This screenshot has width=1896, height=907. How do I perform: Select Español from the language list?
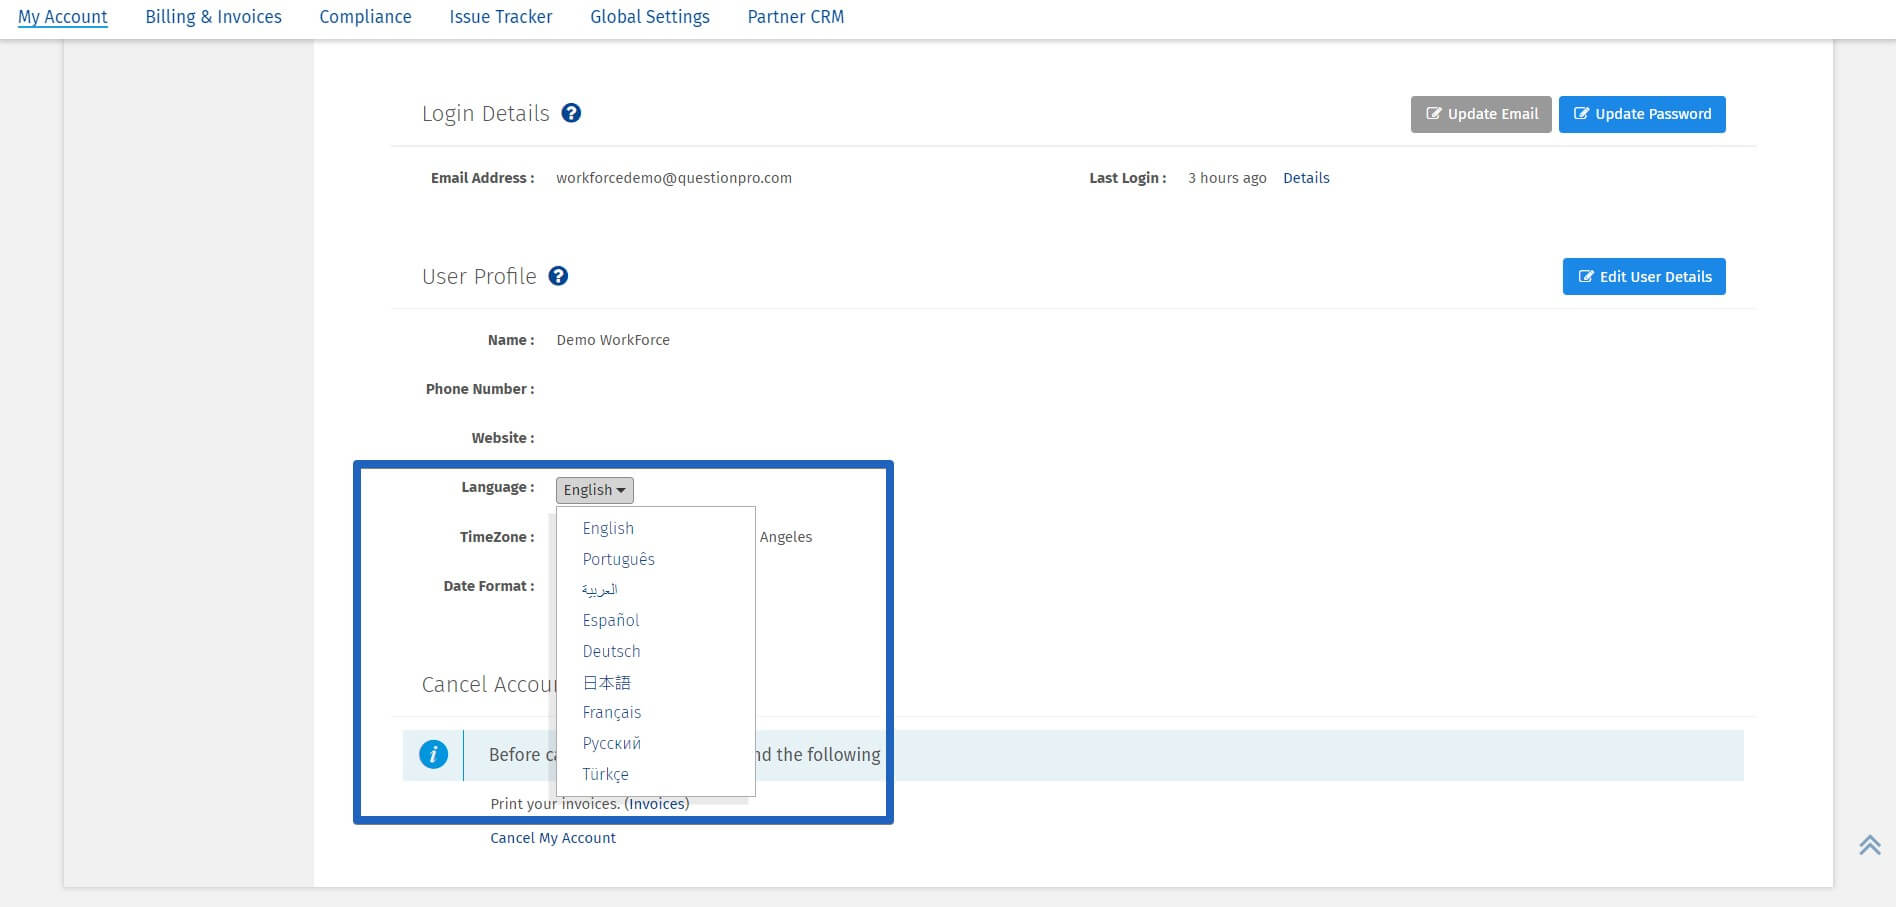coord(610,620)
